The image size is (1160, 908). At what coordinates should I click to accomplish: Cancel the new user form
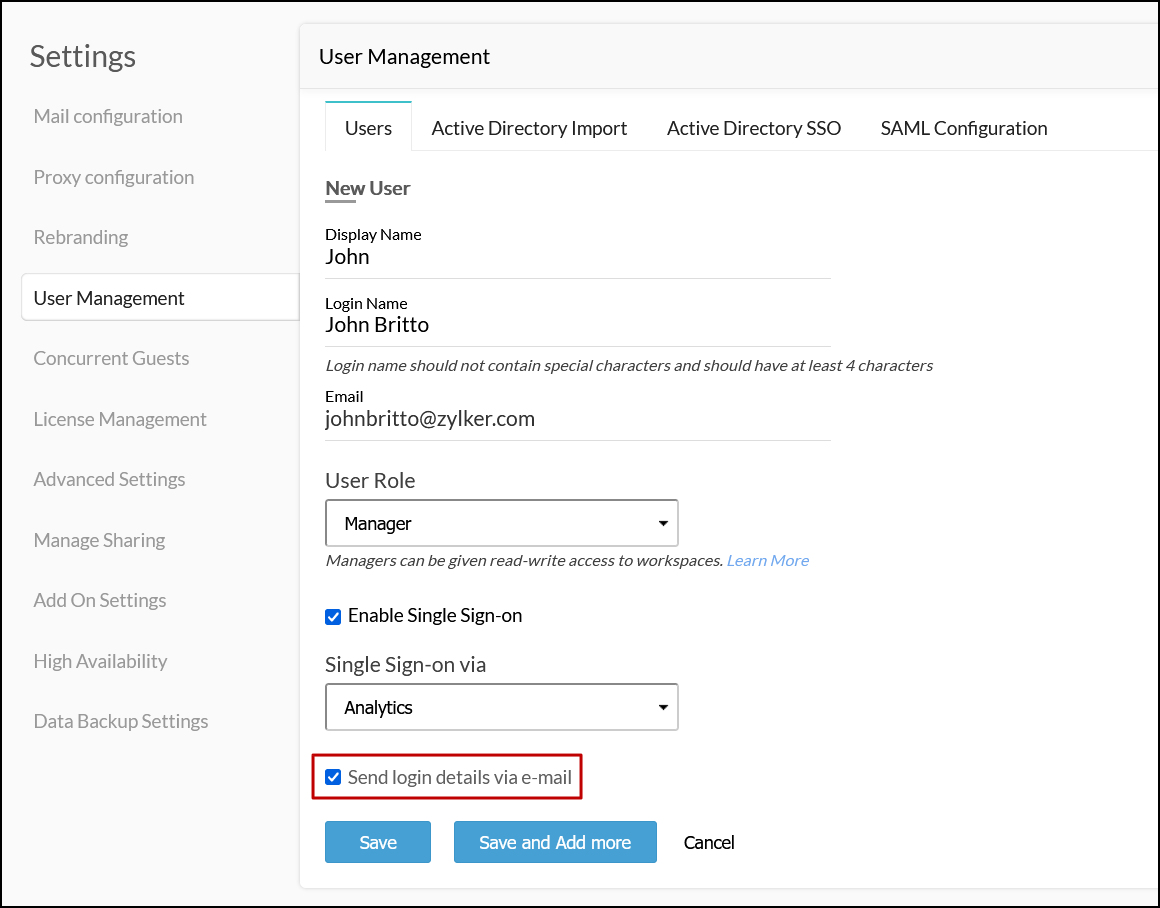click(709, 842)
